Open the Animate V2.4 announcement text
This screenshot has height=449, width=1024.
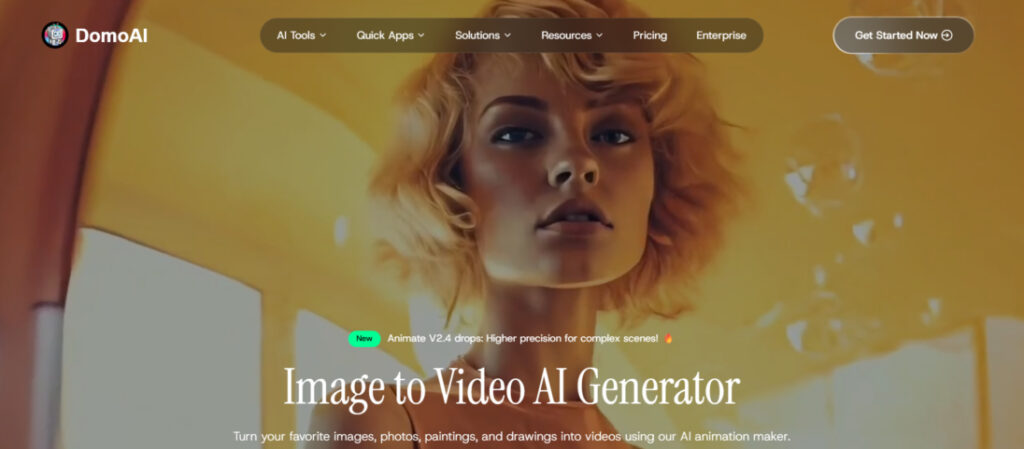pos(522,339)
